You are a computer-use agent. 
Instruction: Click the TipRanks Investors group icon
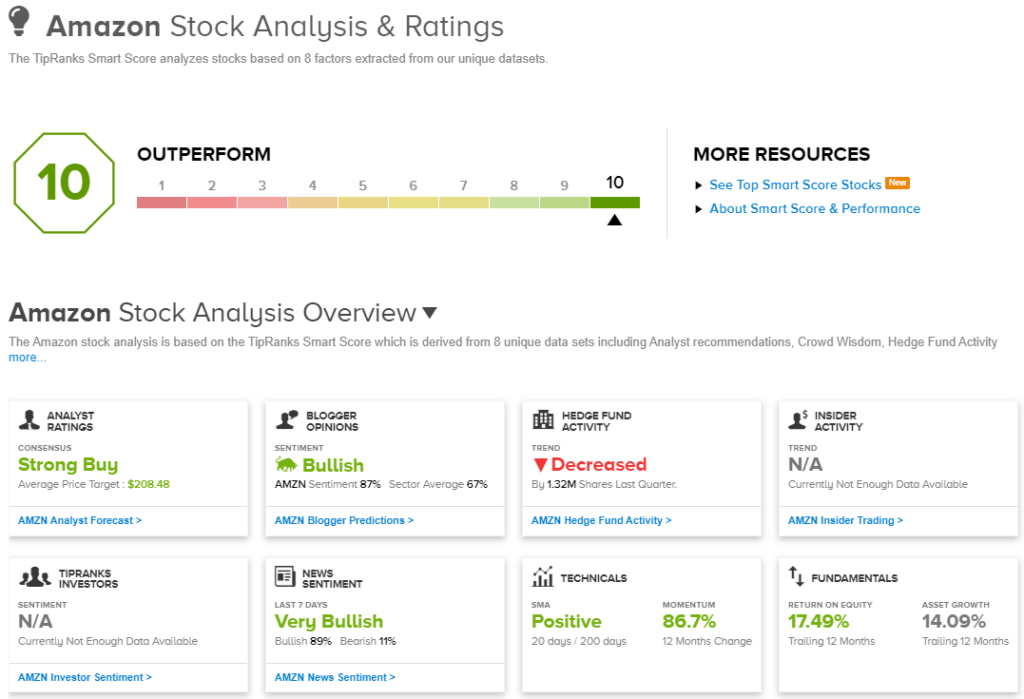click(34, 577)
